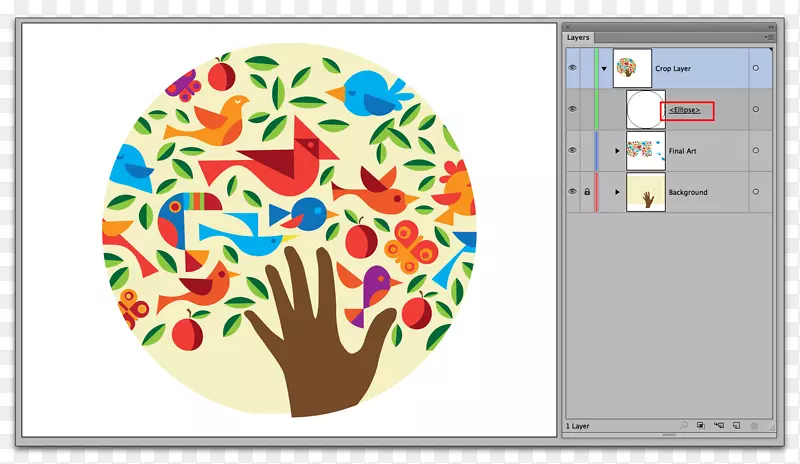800x464 pixels.
Task: Click the '1 Layer' status text
Action: 578,426
